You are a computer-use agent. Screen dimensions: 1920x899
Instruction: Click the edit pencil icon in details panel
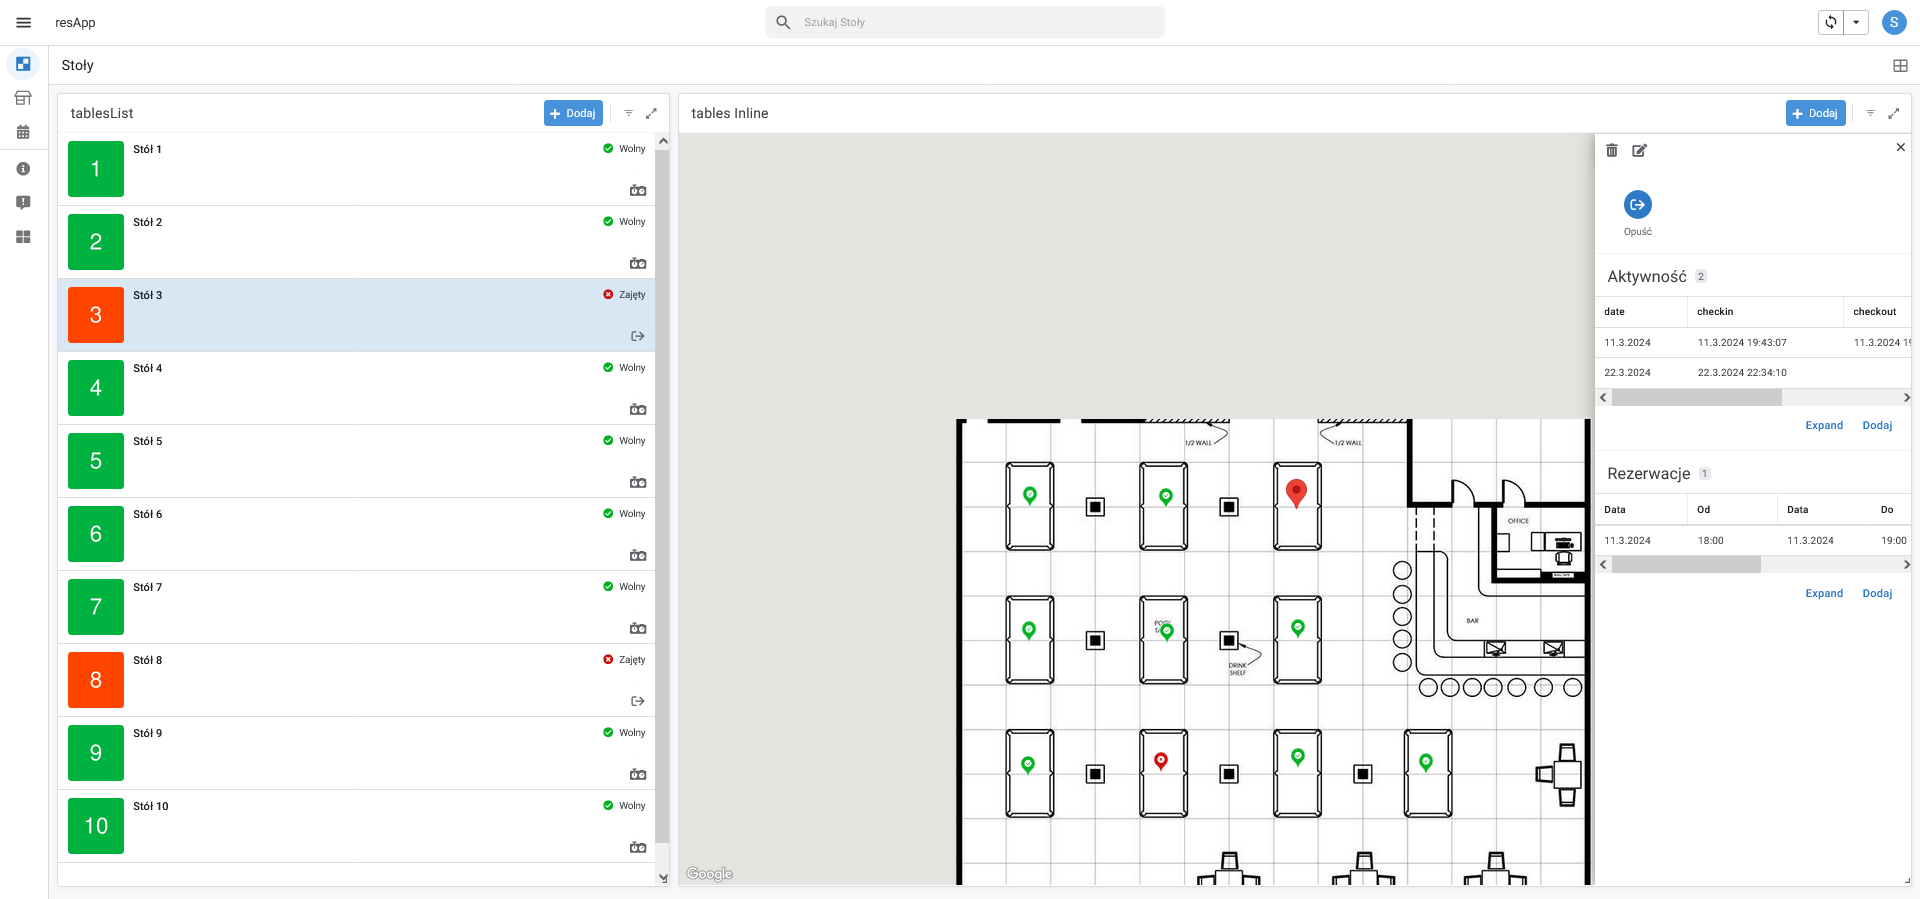pyautogui.click(x=1639, y=150)
